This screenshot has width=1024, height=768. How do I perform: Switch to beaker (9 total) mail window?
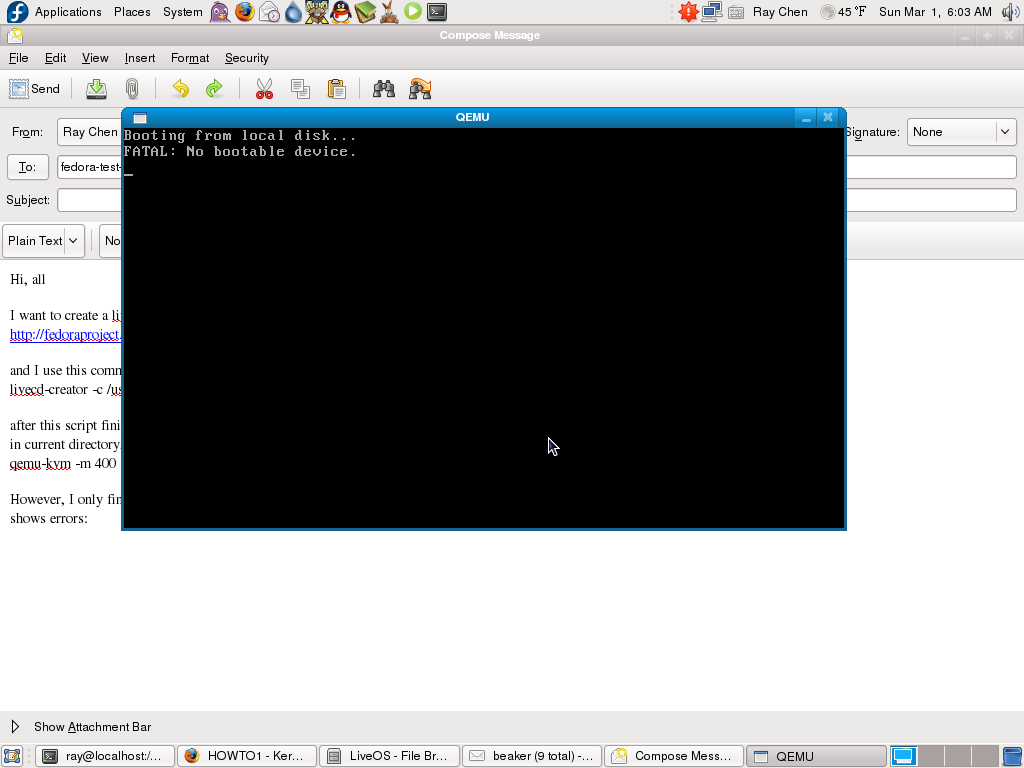[x=532, y=756]
